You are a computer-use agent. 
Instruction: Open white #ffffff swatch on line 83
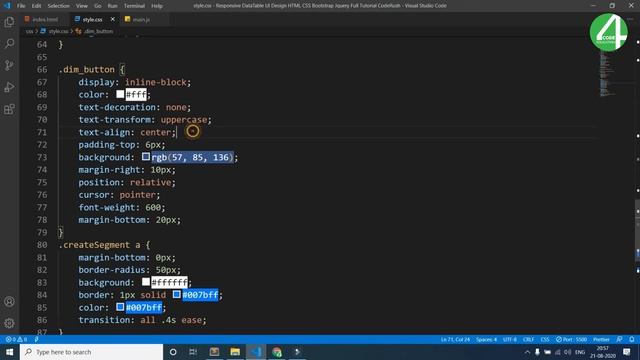[x=146, y=282]
